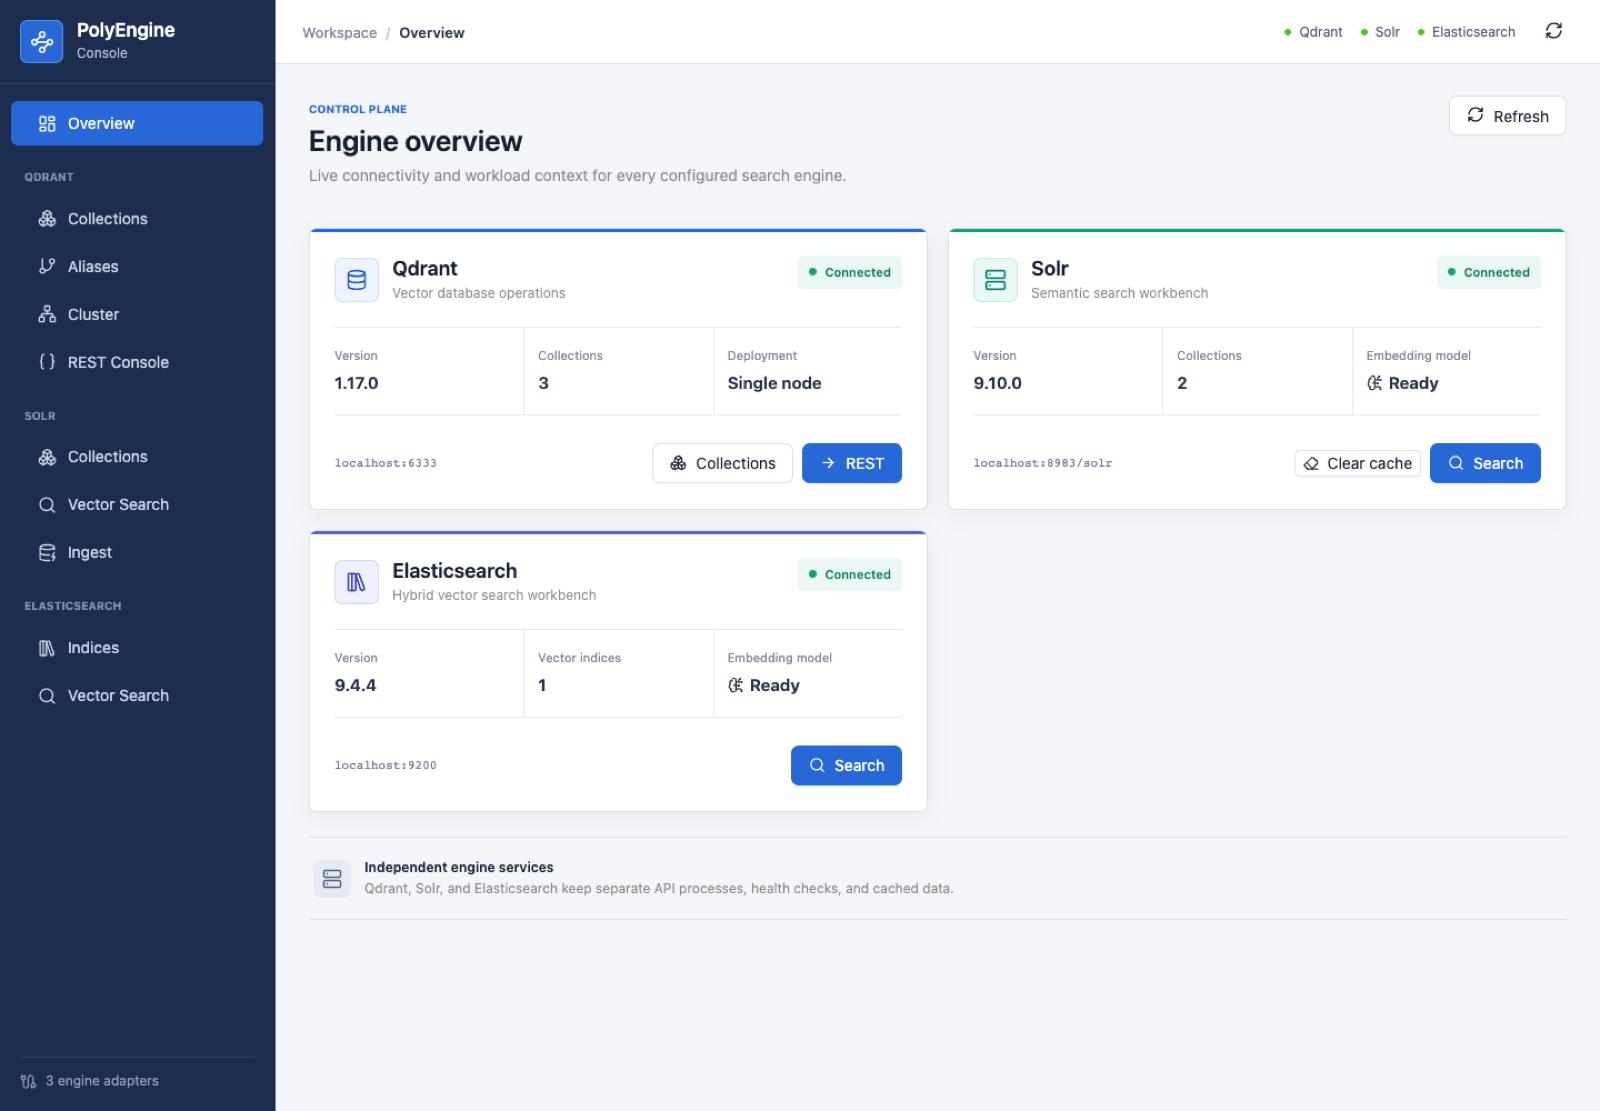This screenshot has height=1111, width=1600.
Task: Click the Qdrant card database icon
Action: (357, 280)
